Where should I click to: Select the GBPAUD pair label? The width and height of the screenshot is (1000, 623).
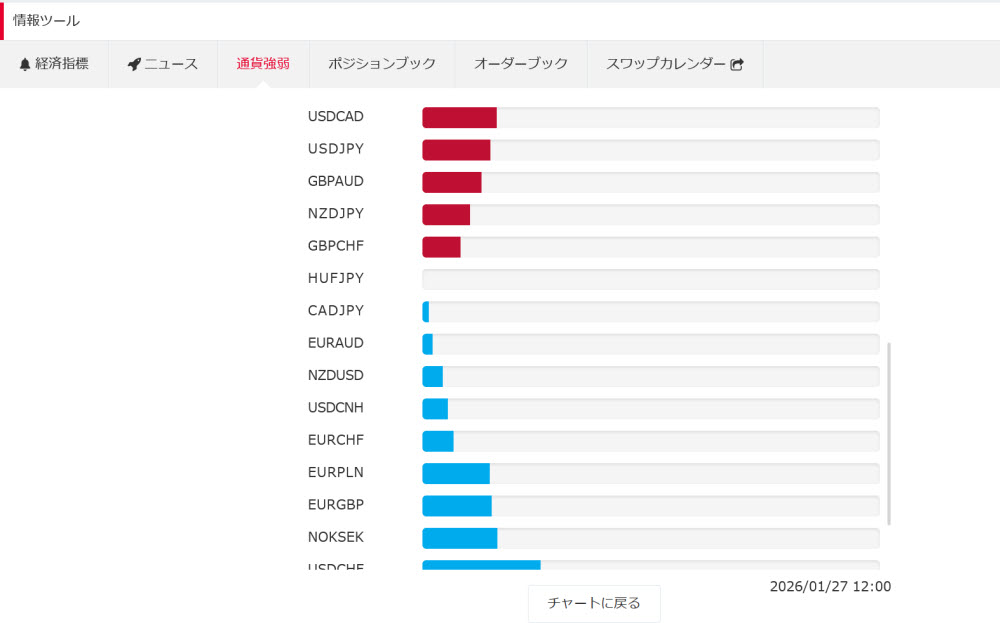[336, 181]
